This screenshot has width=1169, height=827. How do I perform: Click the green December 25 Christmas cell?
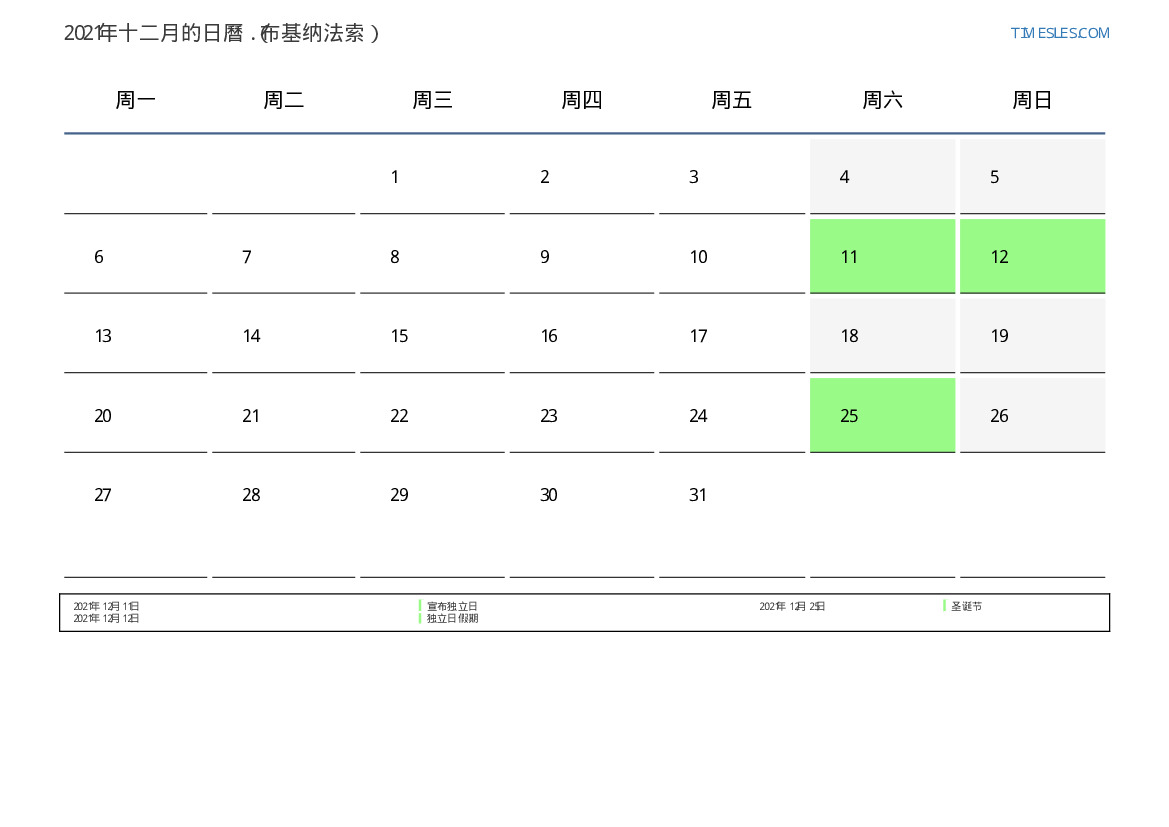pos(882,415)
